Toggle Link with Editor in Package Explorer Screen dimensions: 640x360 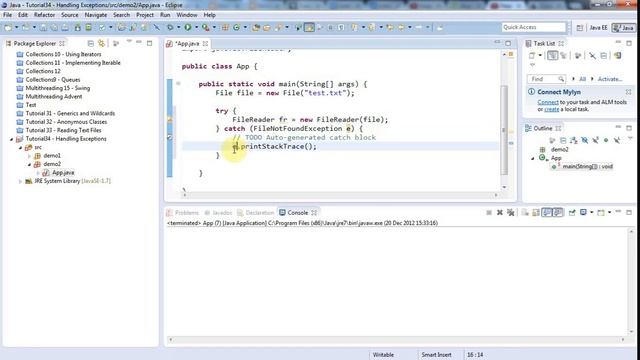pyautogui.click(x=101, y=43)
